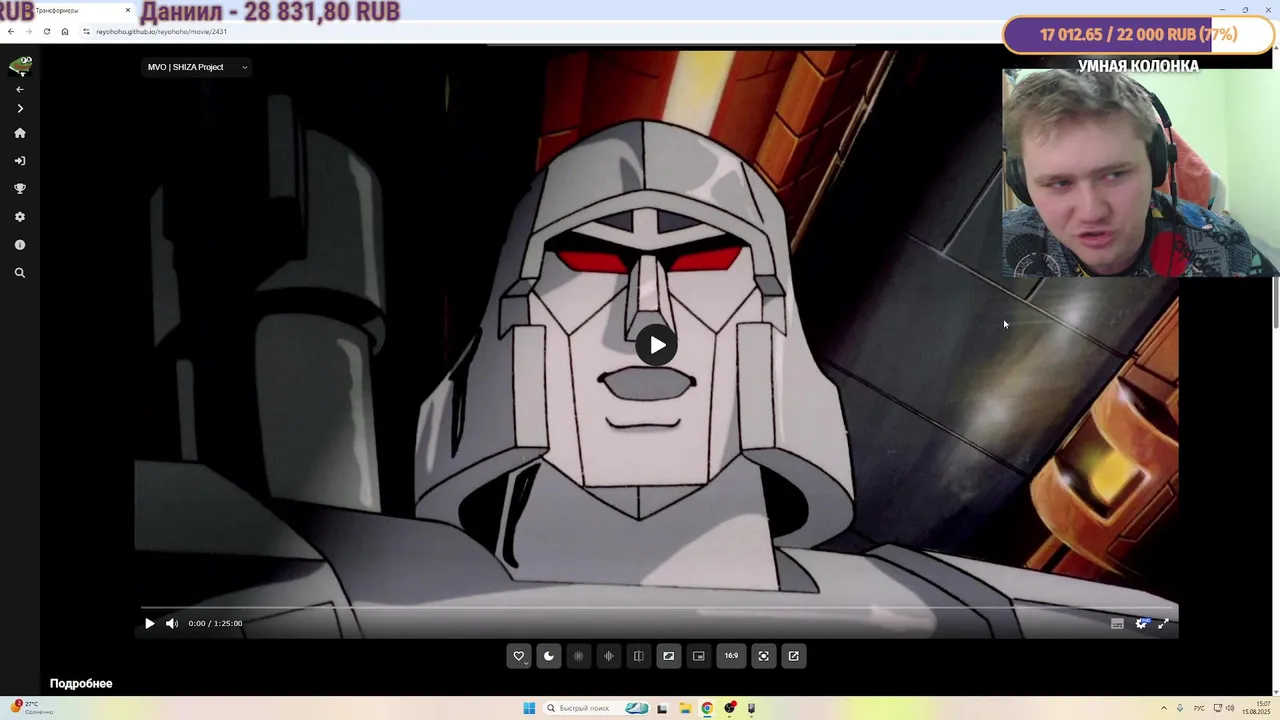Click the browser home button
Screen dimensions: 1280x720
click(x=64, y=31)
